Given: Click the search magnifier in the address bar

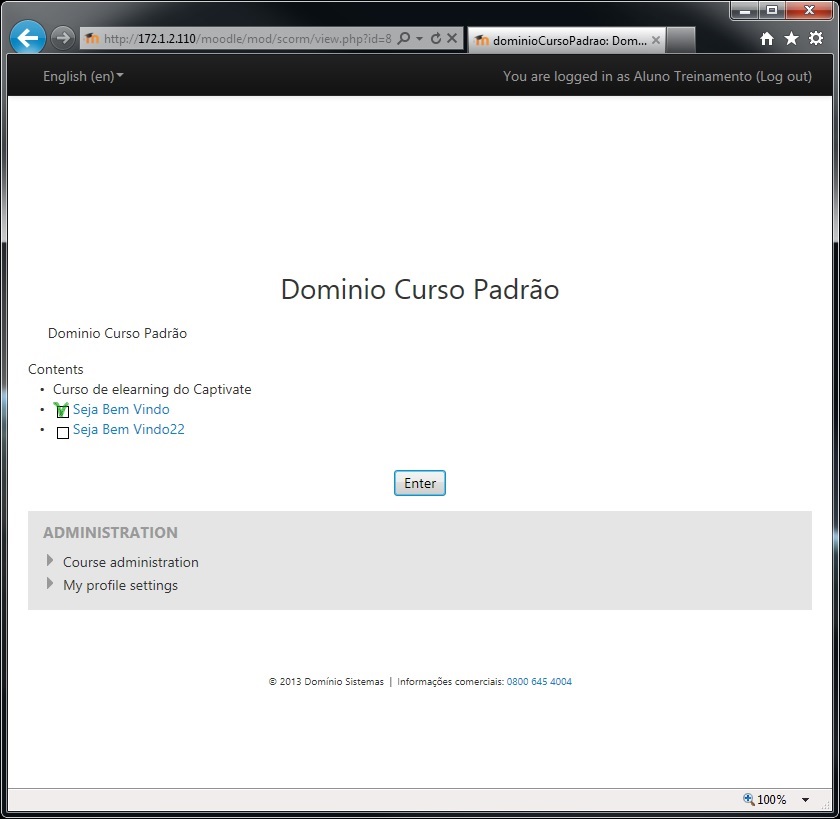Looking at the screenshot, I should pyautogui.click(x=404, y=38).
